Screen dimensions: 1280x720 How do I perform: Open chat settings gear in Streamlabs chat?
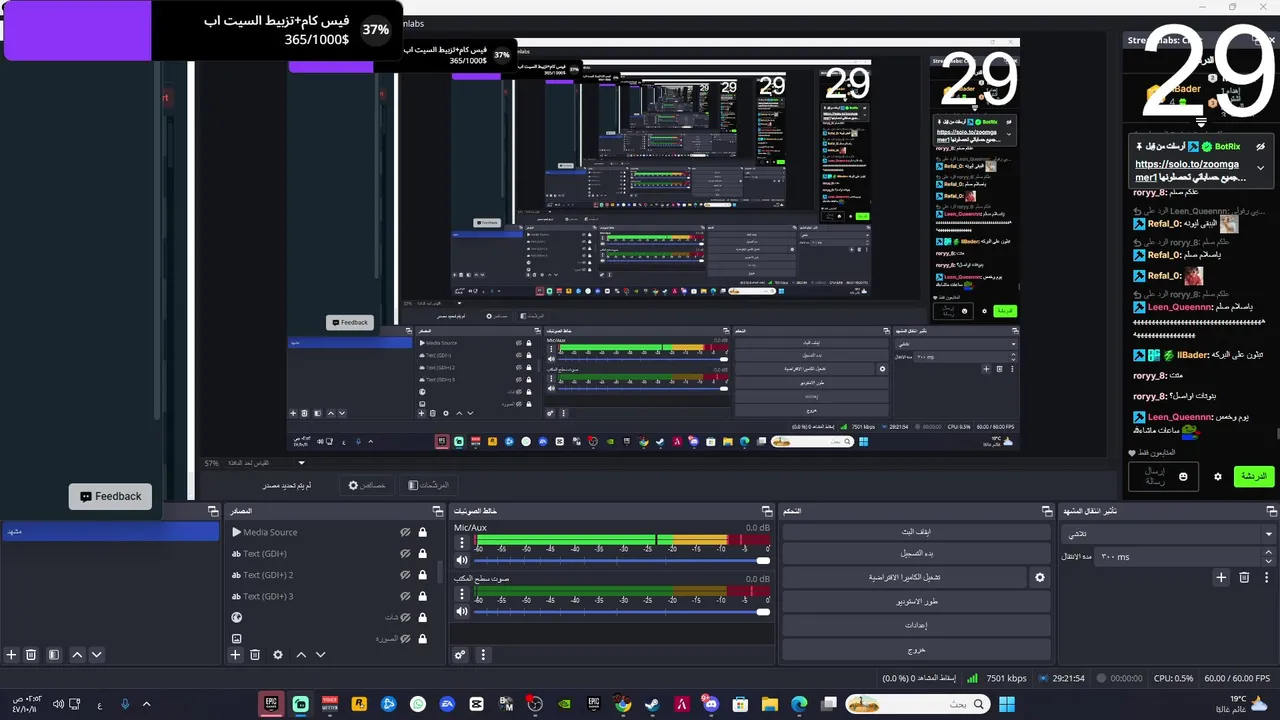point(1217,477)
